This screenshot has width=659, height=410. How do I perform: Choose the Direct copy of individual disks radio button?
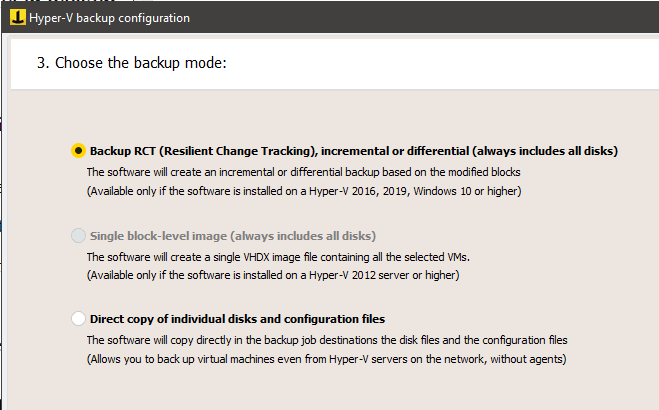tap(78, 318)
